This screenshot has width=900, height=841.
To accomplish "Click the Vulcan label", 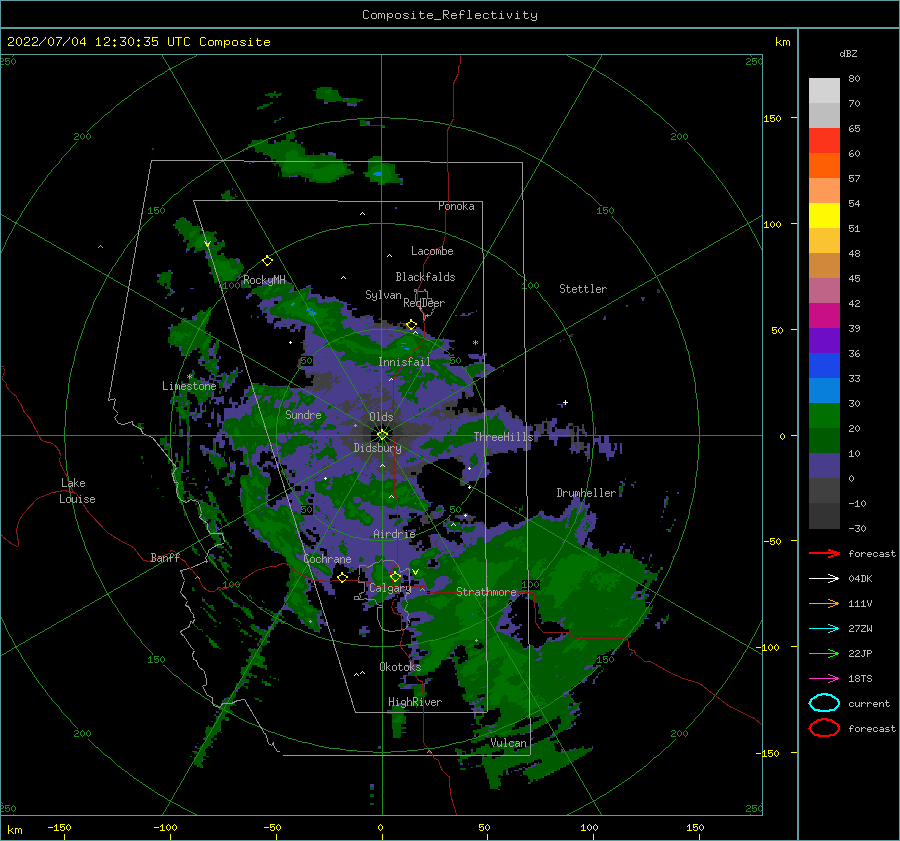I will click(x=508, y=743).
